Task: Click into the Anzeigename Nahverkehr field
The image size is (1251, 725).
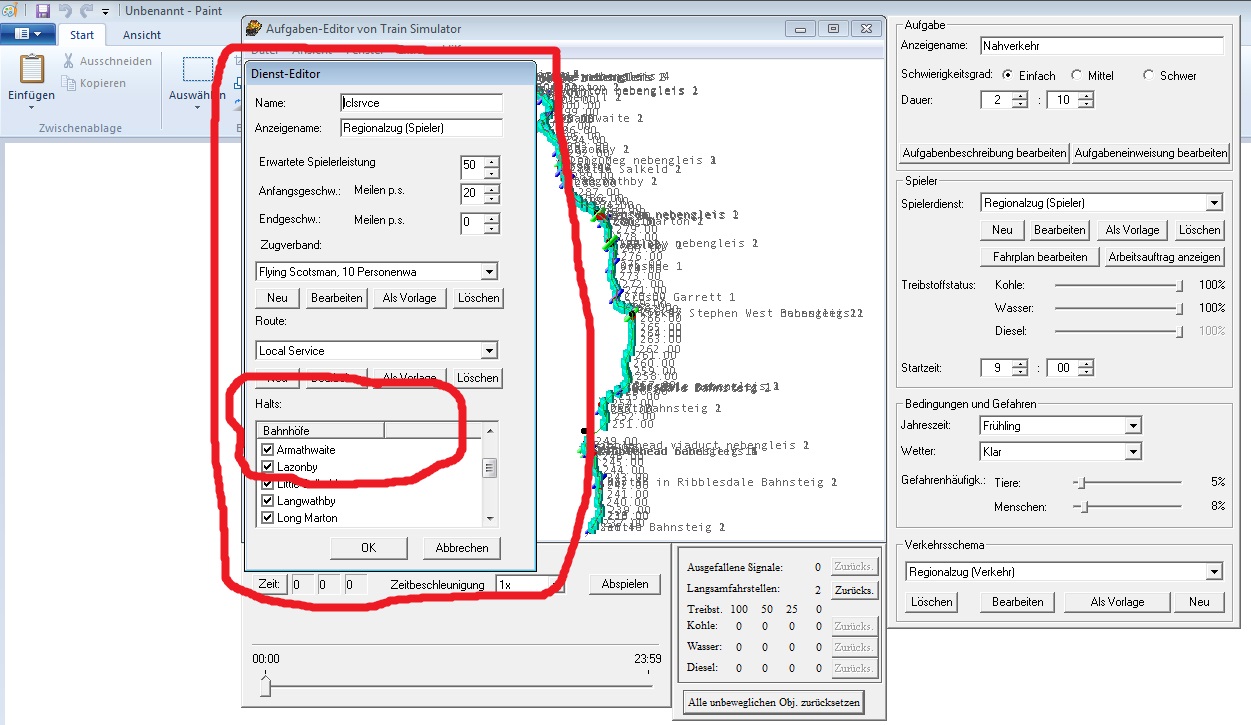Action: tap(1100, 46)
